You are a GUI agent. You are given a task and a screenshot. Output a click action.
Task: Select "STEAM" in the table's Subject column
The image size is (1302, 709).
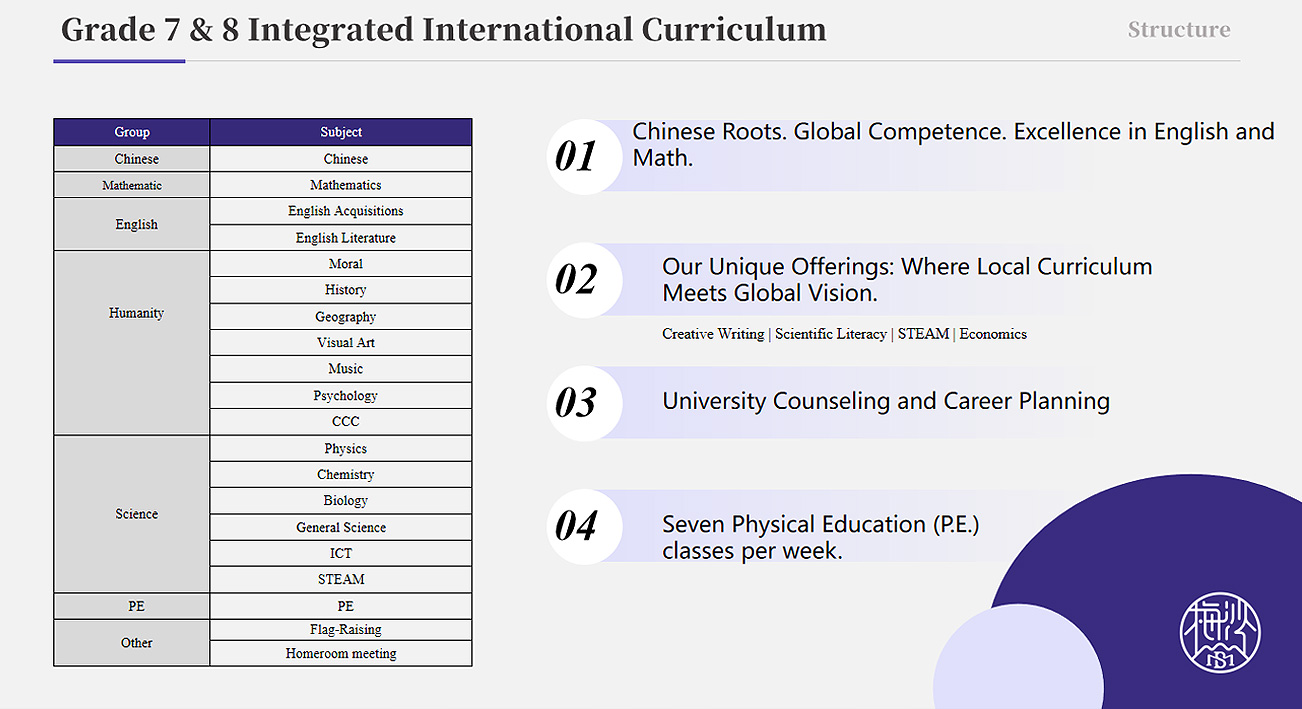tap(341, 579)
